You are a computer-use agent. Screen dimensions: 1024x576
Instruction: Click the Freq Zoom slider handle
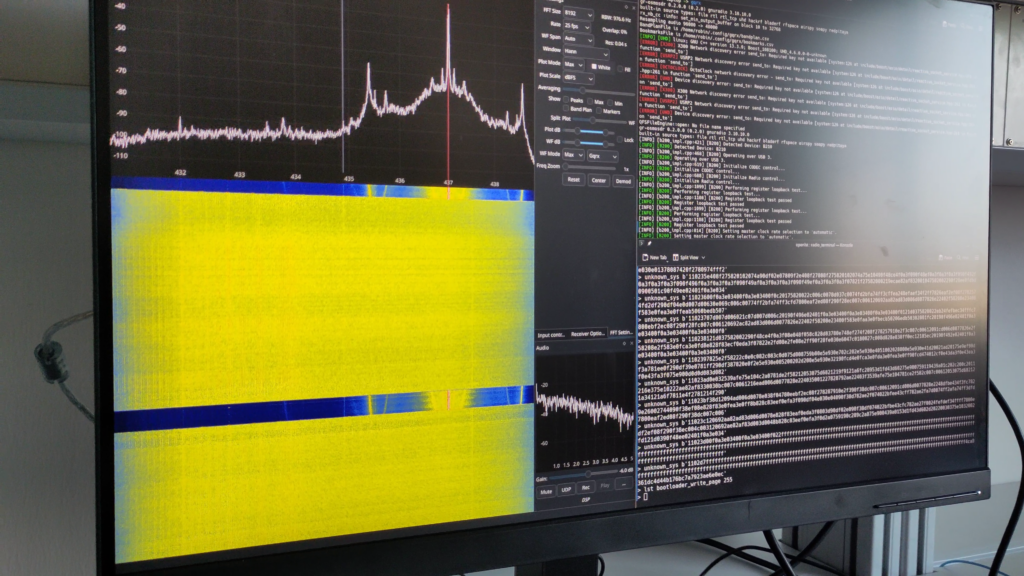pyautogui.click(x=566, y=167)
